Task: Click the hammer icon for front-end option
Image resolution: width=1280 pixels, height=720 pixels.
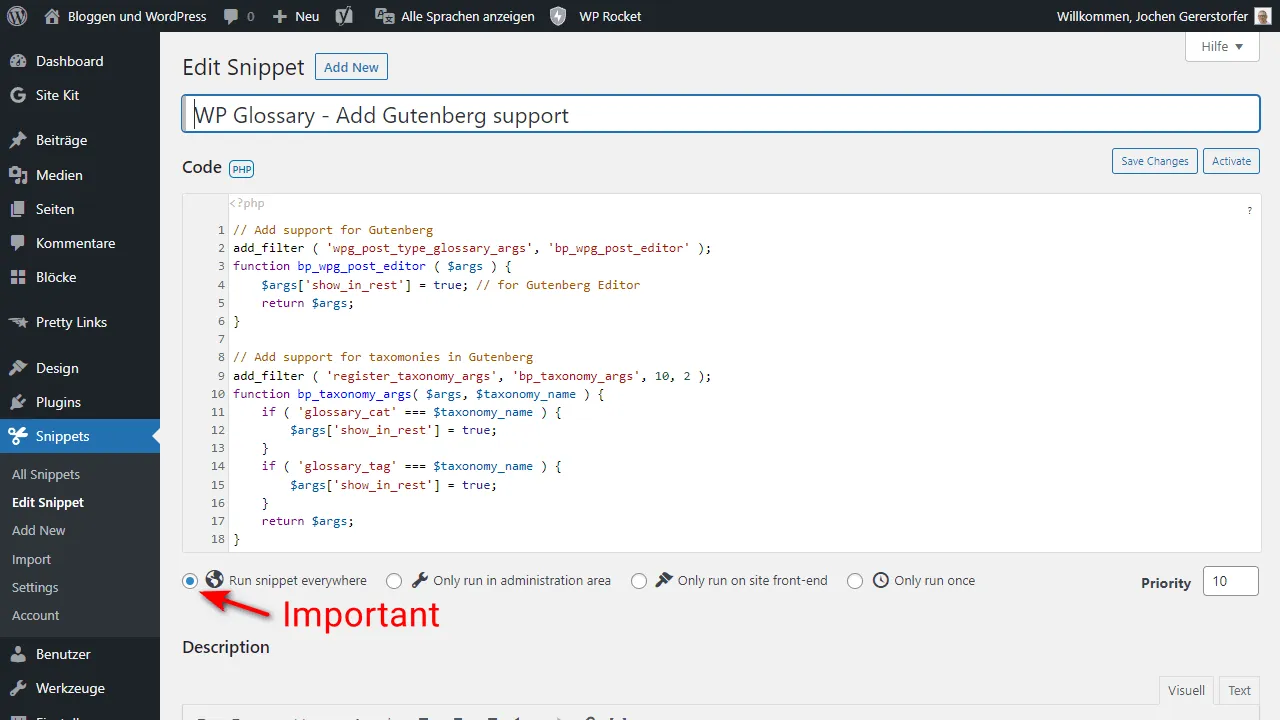Action: tap(664, 580)
